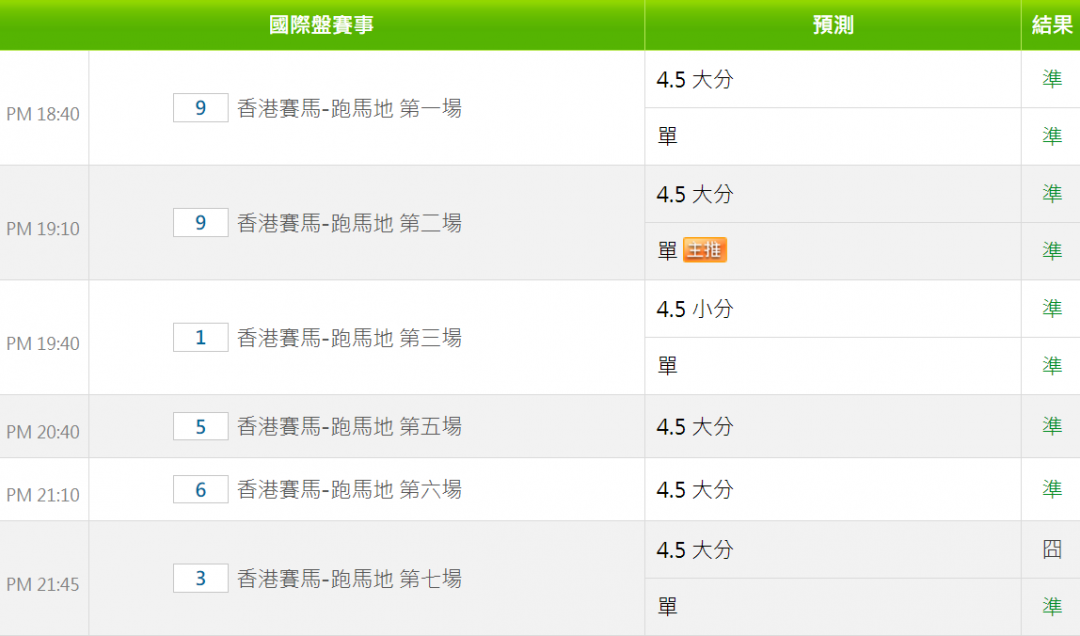The height and width of the screenshot is (636, 1080).
Task: Open 香港賽馬-跑馬地 第六場 event
Action: [x=349, y=489]
